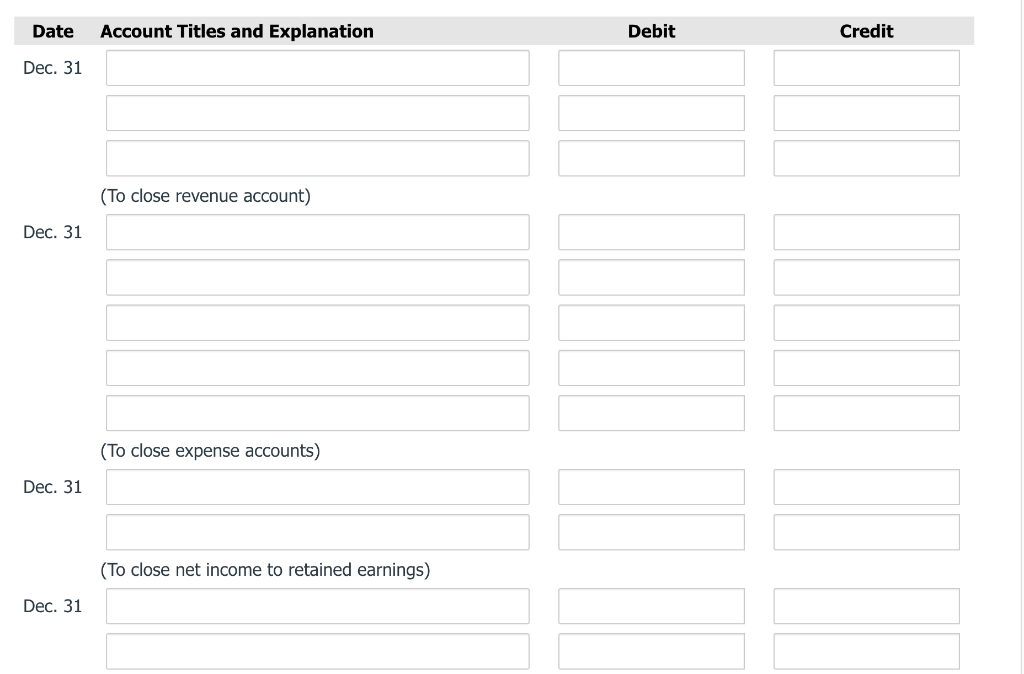Click the last account title field of the expense section
The height and width of the screenshot is (674, 1024).
[x=317, y=412]
